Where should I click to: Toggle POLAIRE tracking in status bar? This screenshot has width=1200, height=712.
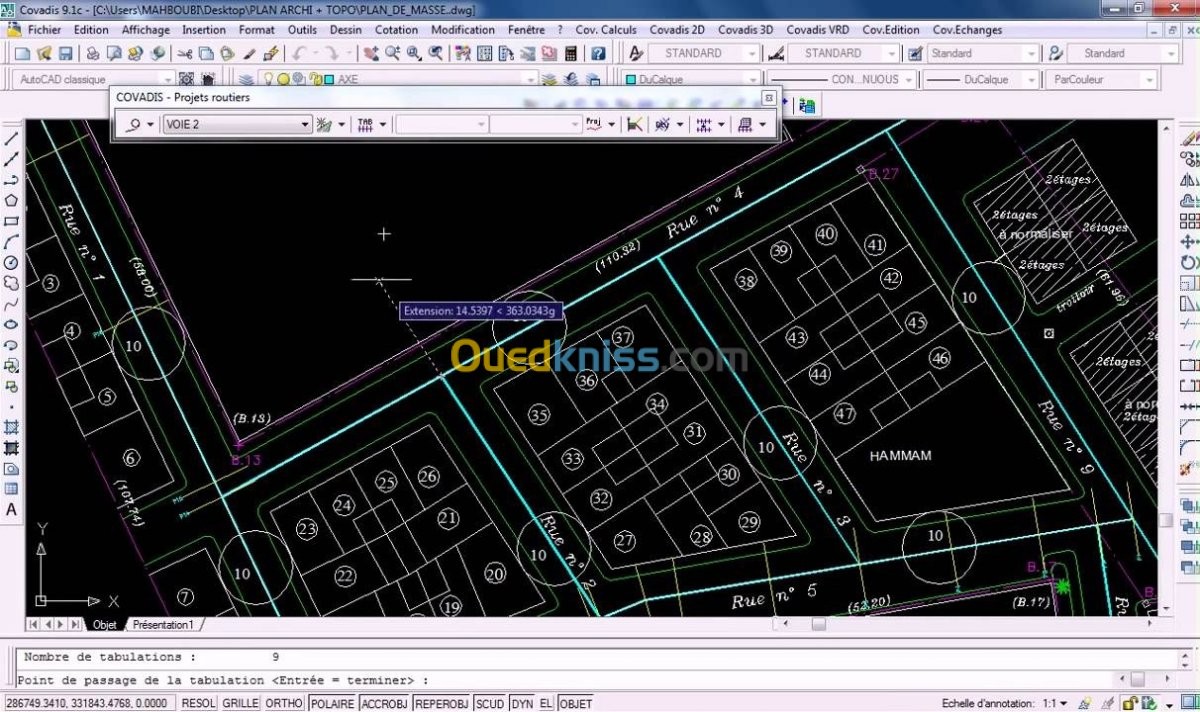click(x=332, y=703)
